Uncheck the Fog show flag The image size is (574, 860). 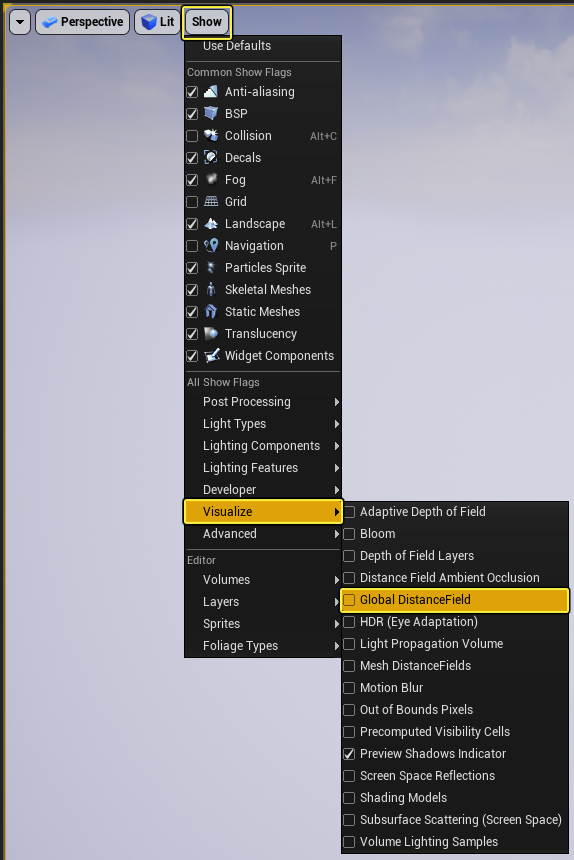point(192,180)
